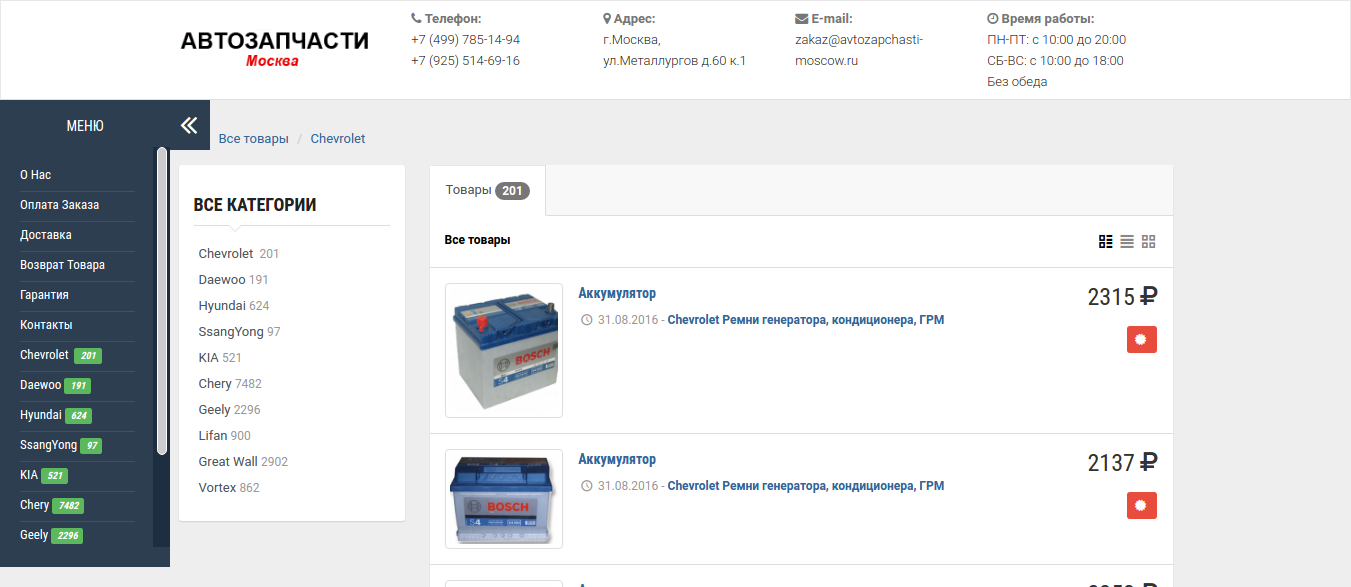This screenshot has height=587, width=1351.
Task: Click the АВТОЗАПЧАСТИ Москва logo
Action: tap(274, 49)
